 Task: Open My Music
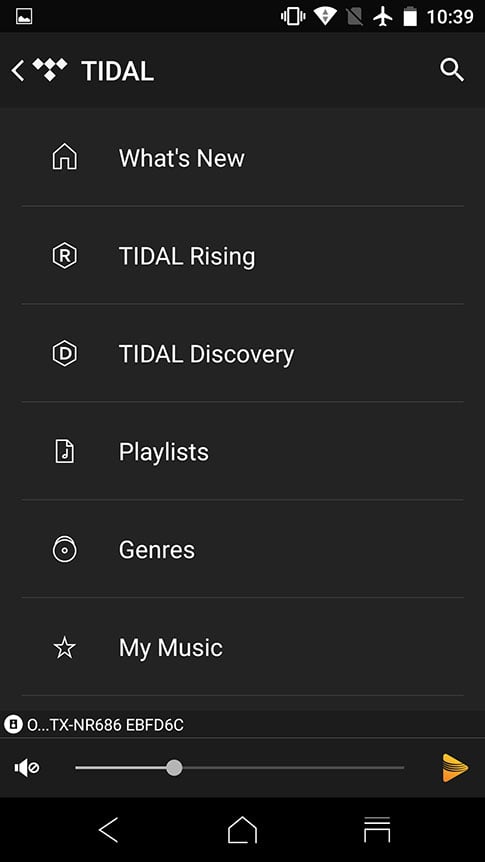coord(242,647)
